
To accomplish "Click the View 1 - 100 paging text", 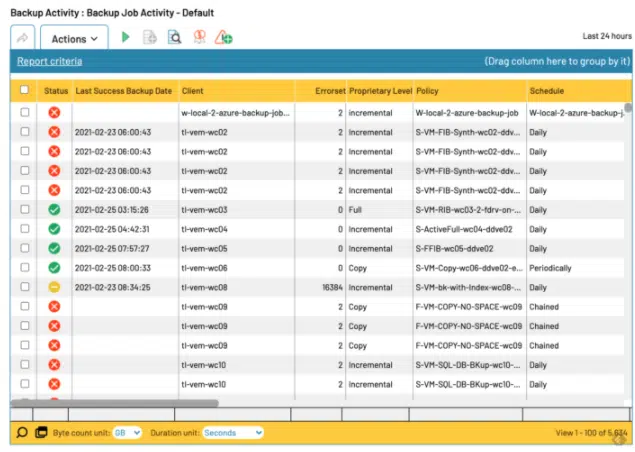I will point(591,433).
